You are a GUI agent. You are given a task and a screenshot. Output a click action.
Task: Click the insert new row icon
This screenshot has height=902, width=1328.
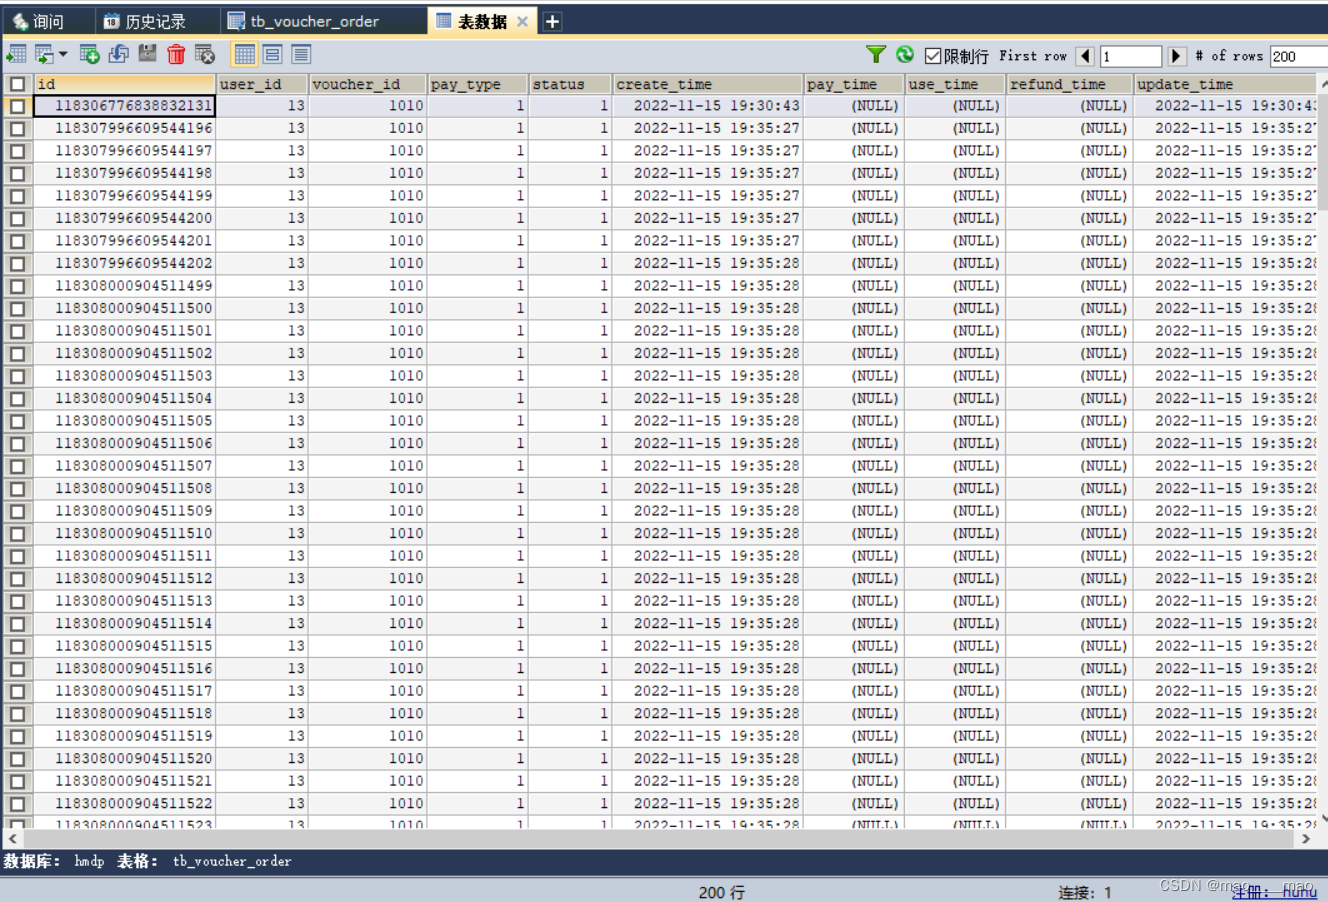(89, 54)
